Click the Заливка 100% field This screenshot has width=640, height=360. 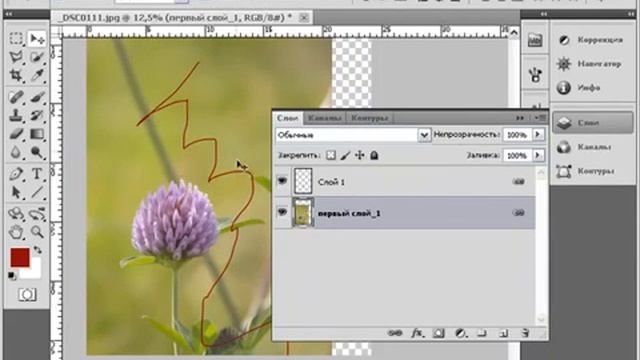pyautogui.click(x=517, y=155)
